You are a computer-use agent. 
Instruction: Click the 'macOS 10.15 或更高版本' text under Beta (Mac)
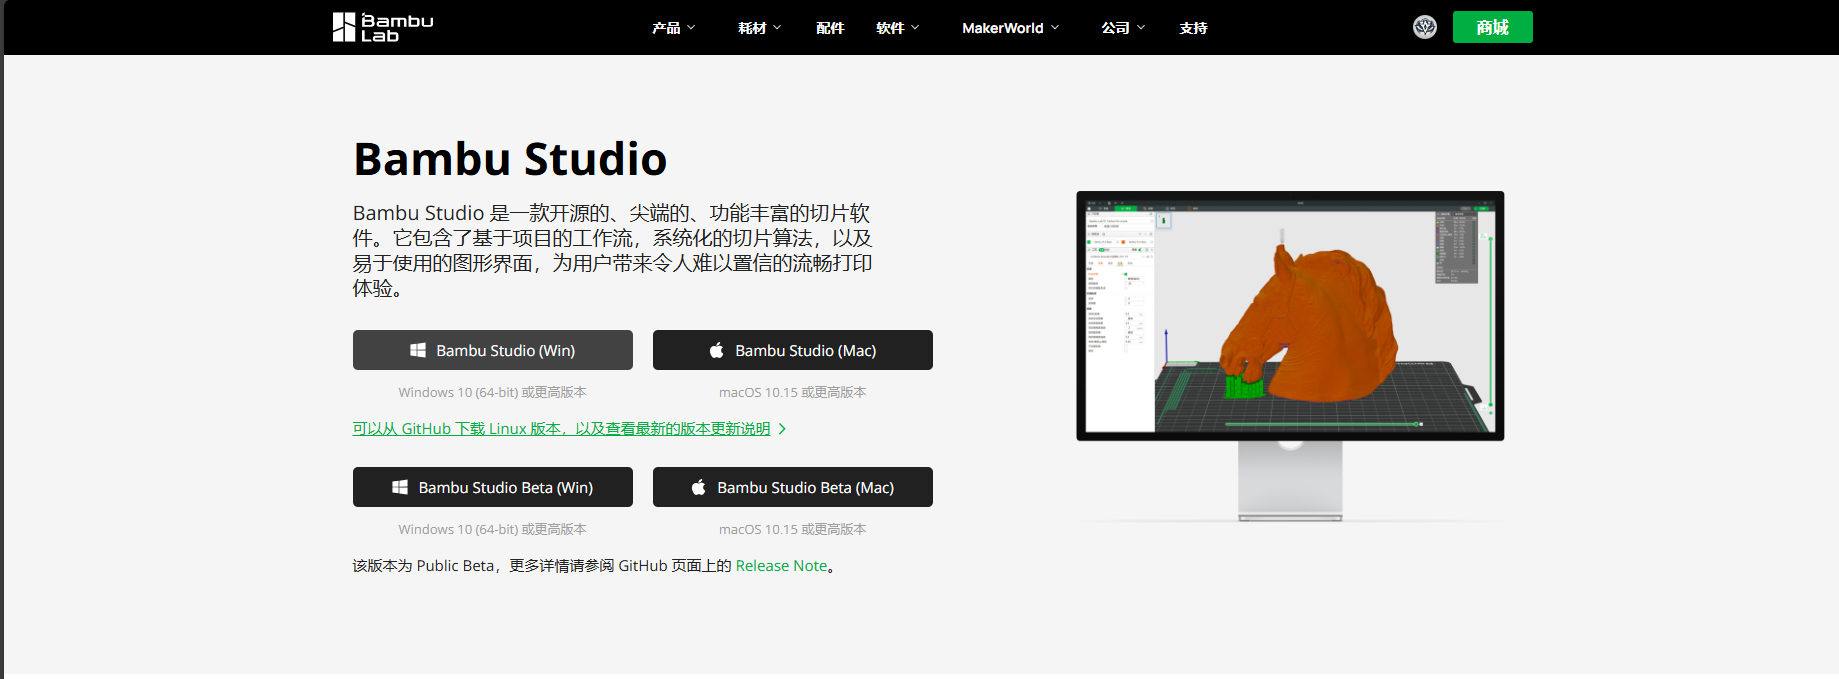[793, 529]
